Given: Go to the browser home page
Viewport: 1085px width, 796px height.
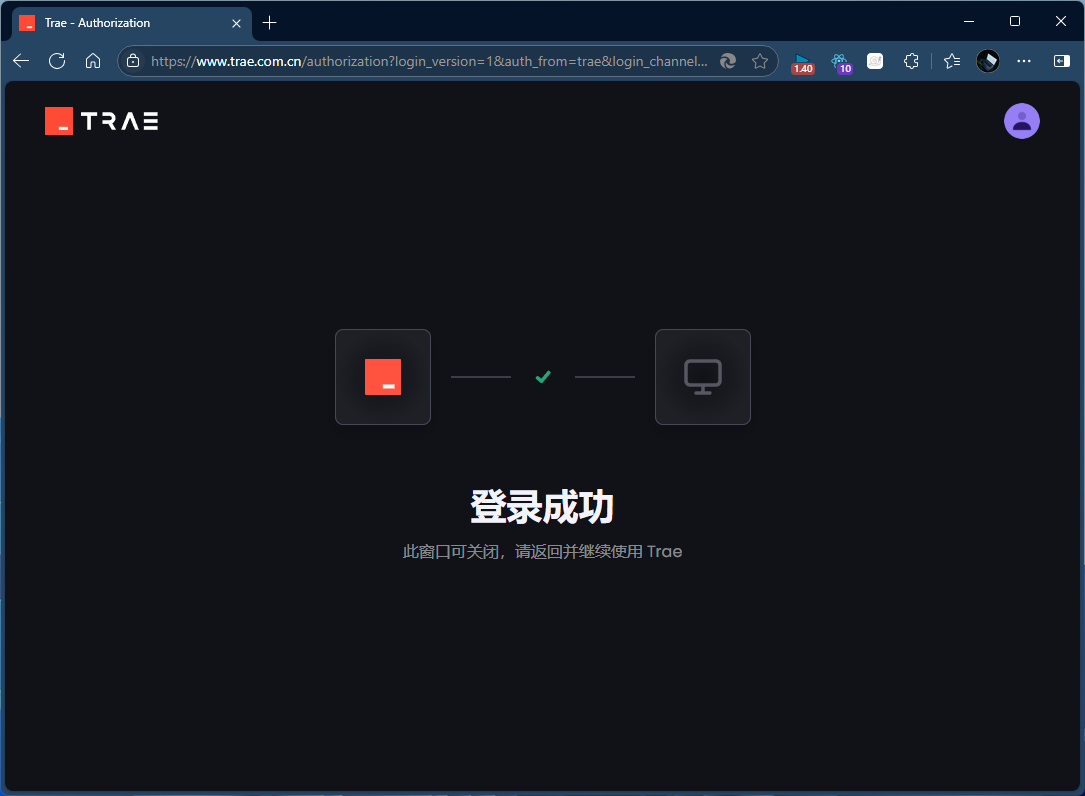Looking at the screenshot, I should pyautogui.click(x=93, y=61).
